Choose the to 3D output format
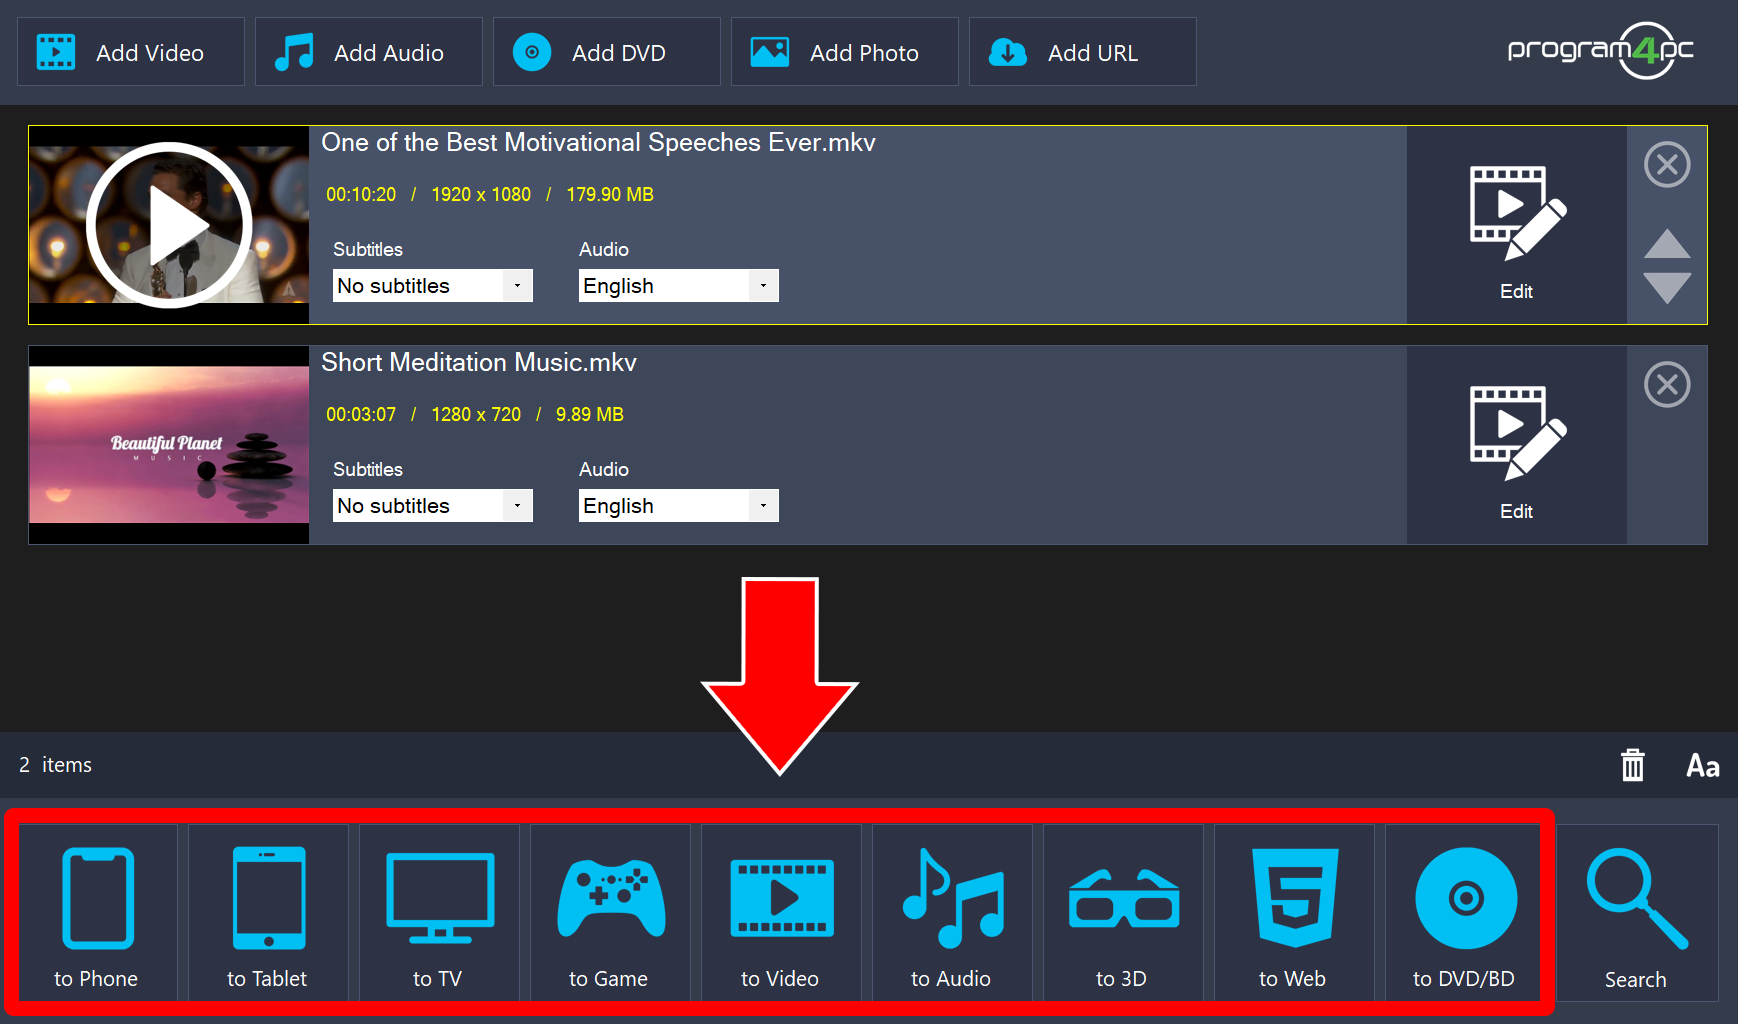This screenshot has width=1738, height=1024. click(x=1123, y=913)
